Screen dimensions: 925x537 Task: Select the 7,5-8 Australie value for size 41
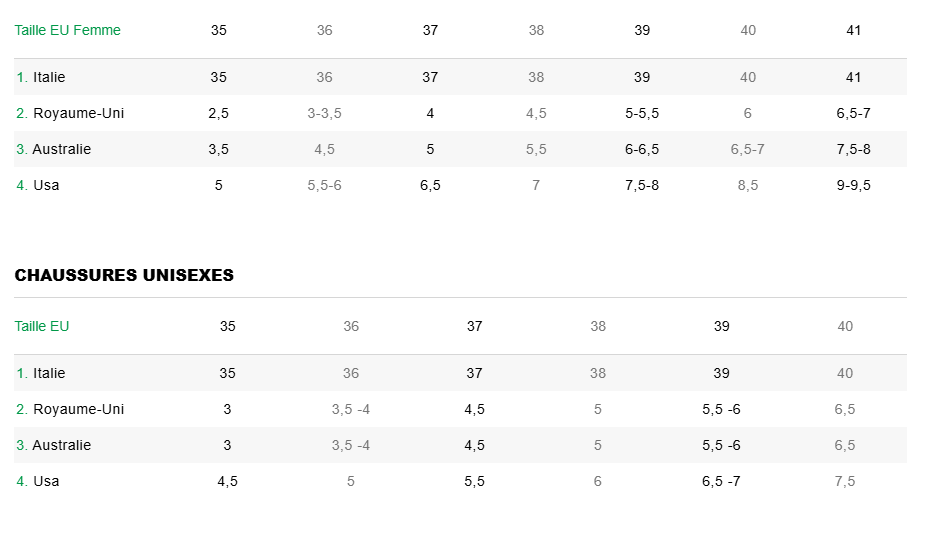pos(853,149)
